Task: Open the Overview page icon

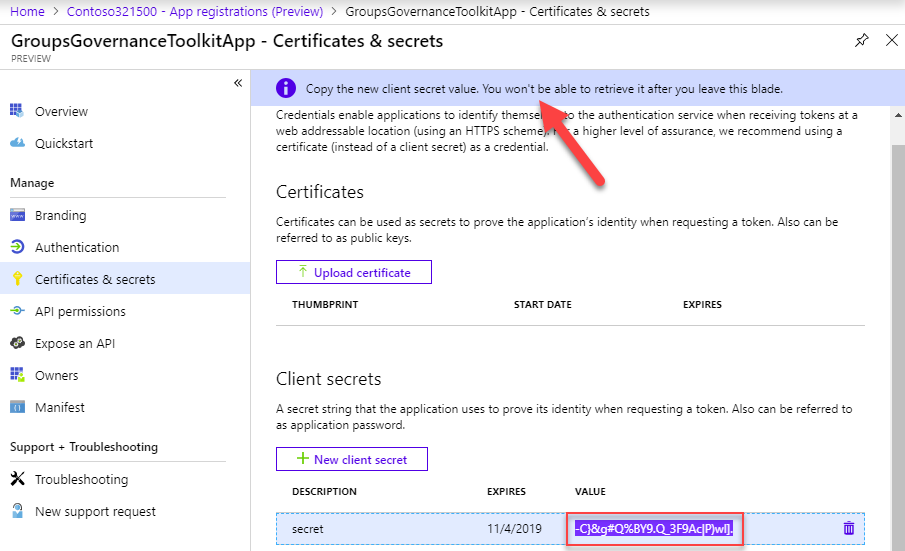Action: [x=17, y=111]
